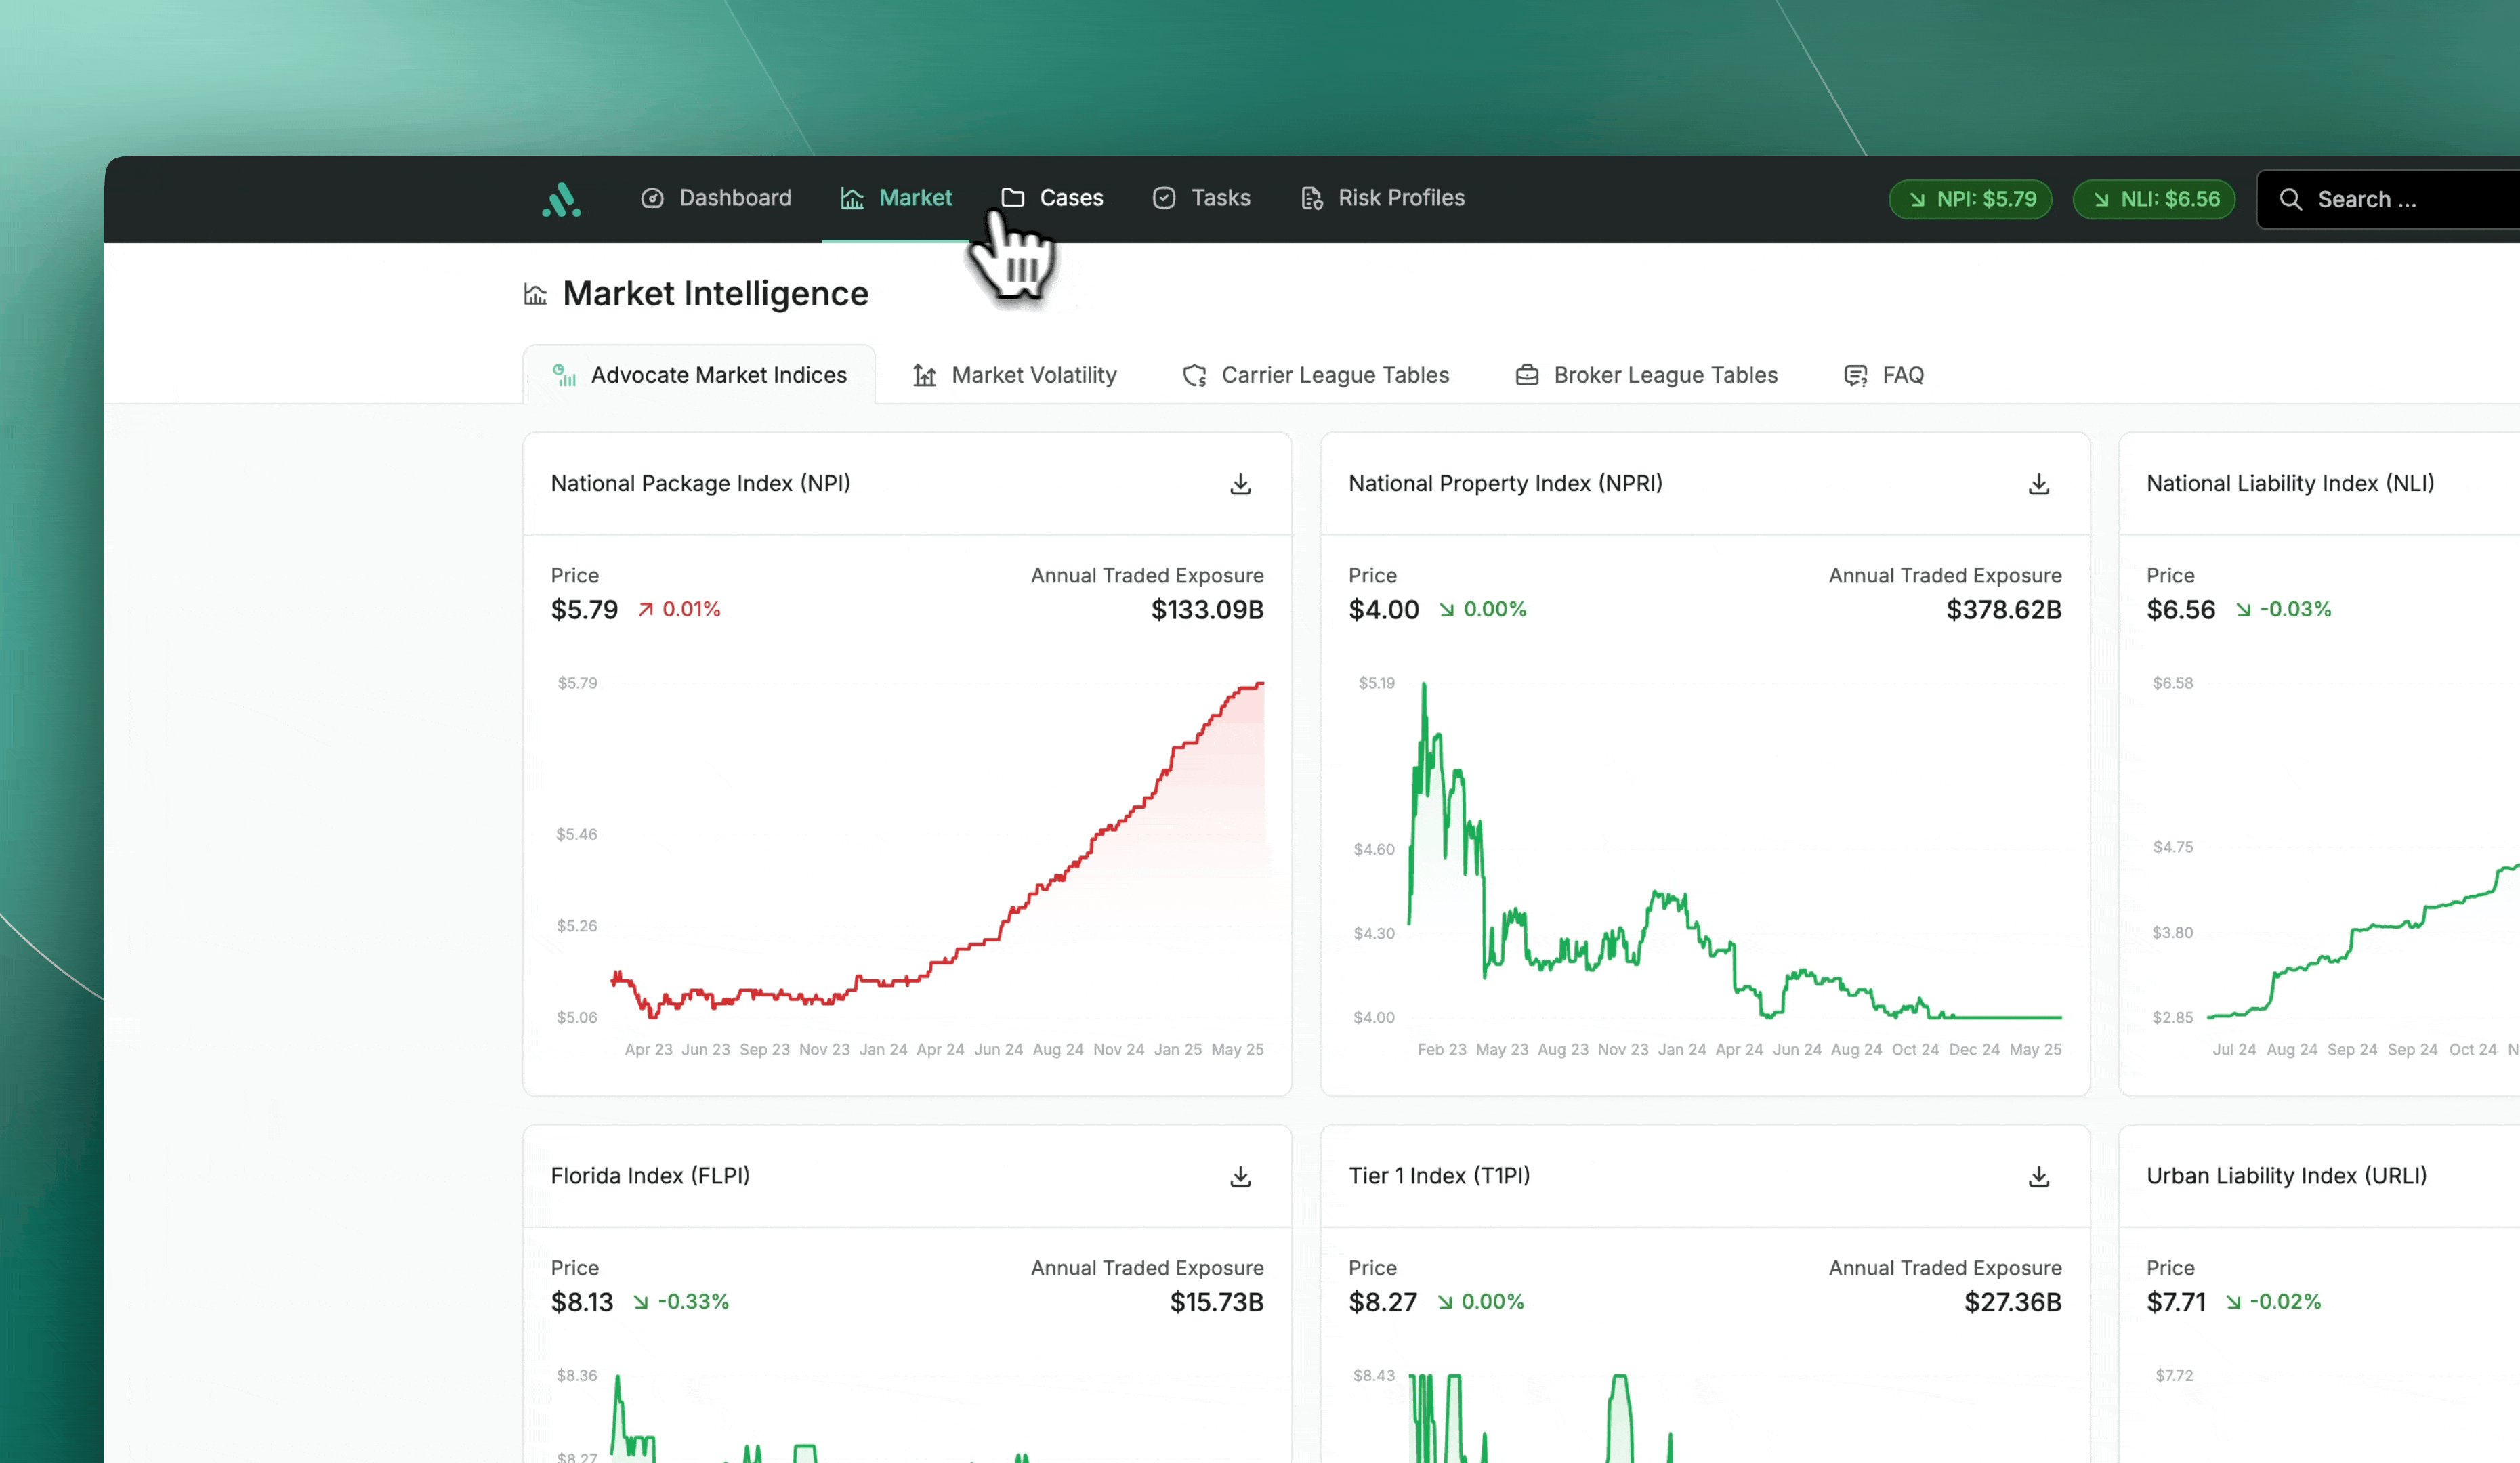The height and width of the screenshot is (1463, 2520).
Task: Click the search magnifier icon
Action: coord(2290,199)
